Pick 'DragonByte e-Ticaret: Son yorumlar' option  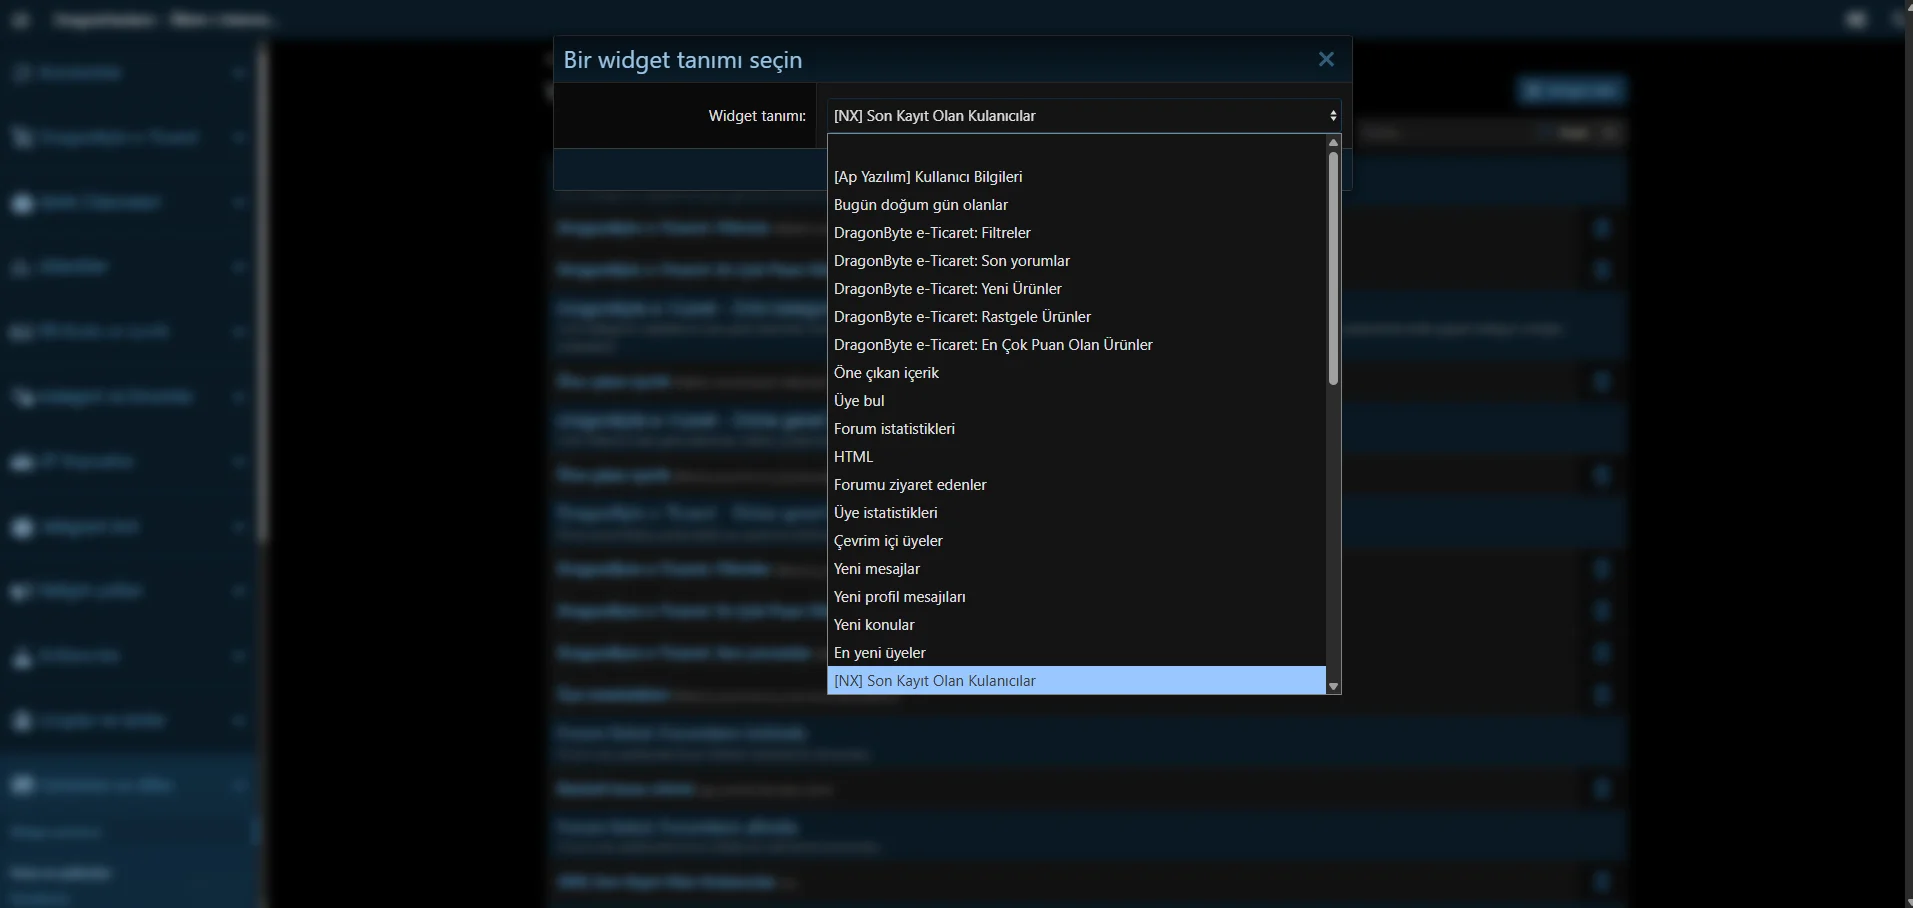point(951,261)
